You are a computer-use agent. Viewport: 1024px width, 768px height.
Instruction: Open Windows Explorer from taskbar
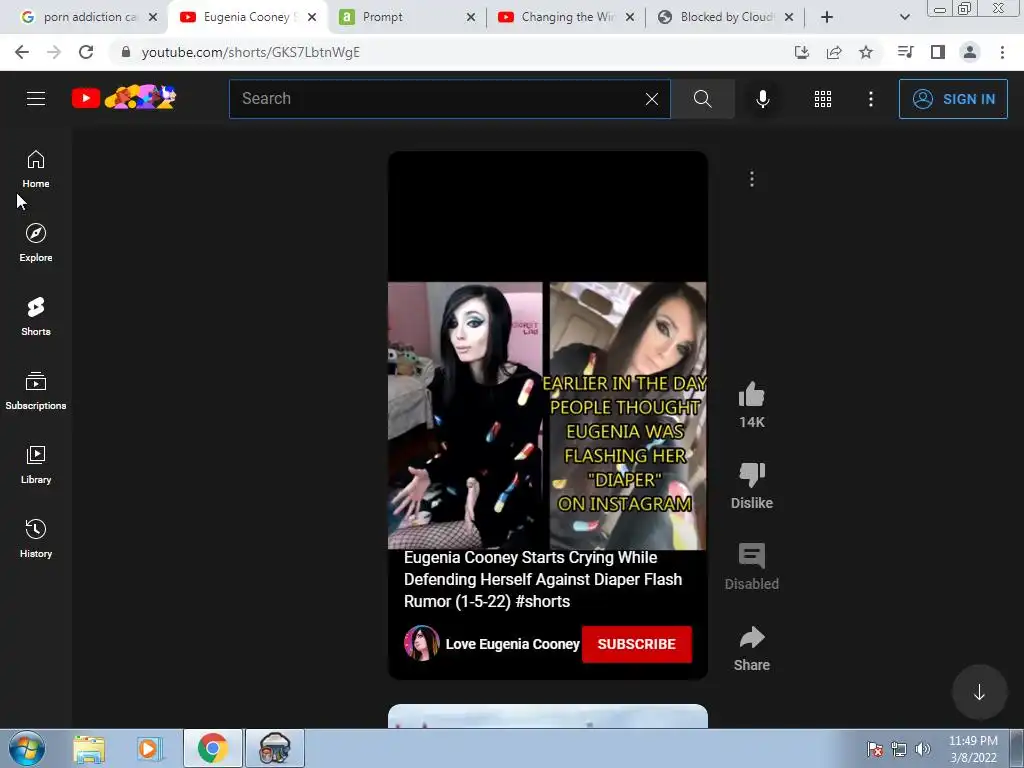[89, 749]
